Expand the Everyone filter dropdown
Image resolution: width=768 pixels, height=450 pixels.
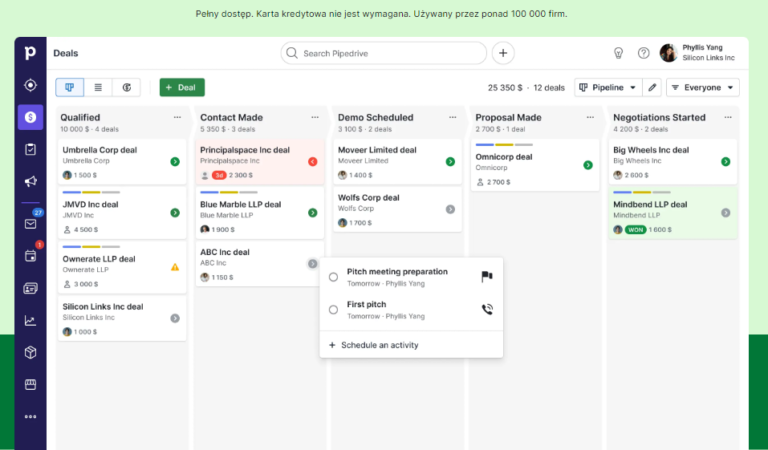point(702,88)
